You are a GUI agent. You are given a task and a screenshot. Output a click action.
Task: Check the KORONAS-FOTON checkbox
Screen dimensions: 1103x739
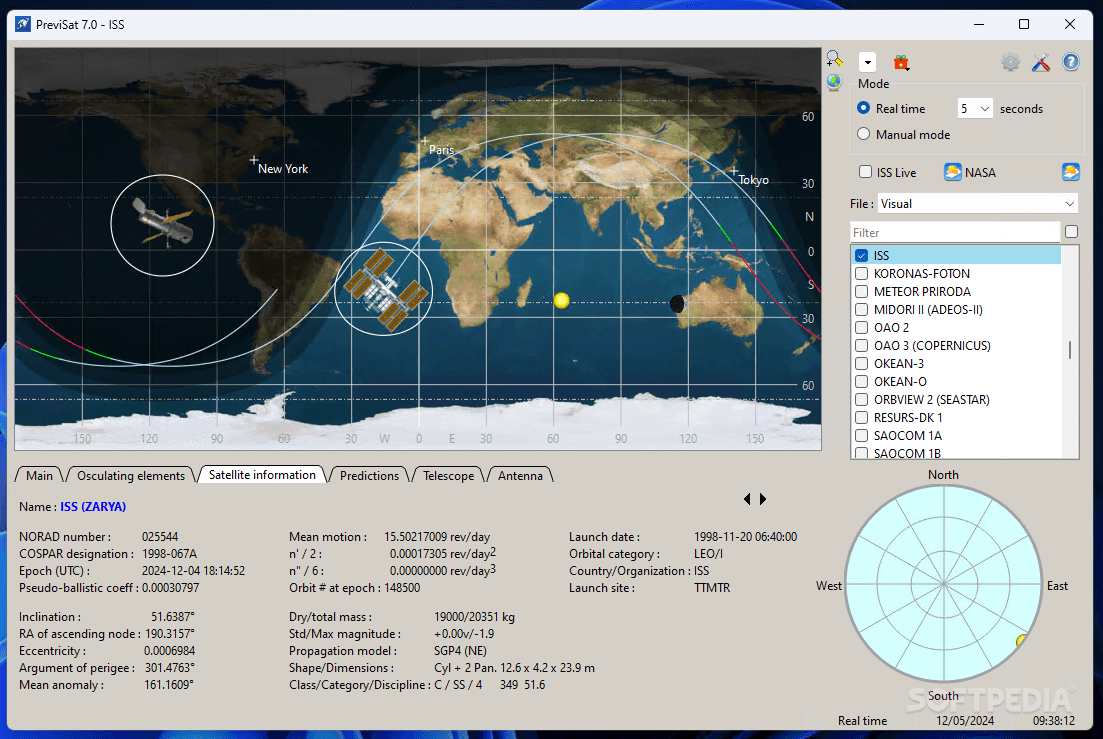[862, 274]
